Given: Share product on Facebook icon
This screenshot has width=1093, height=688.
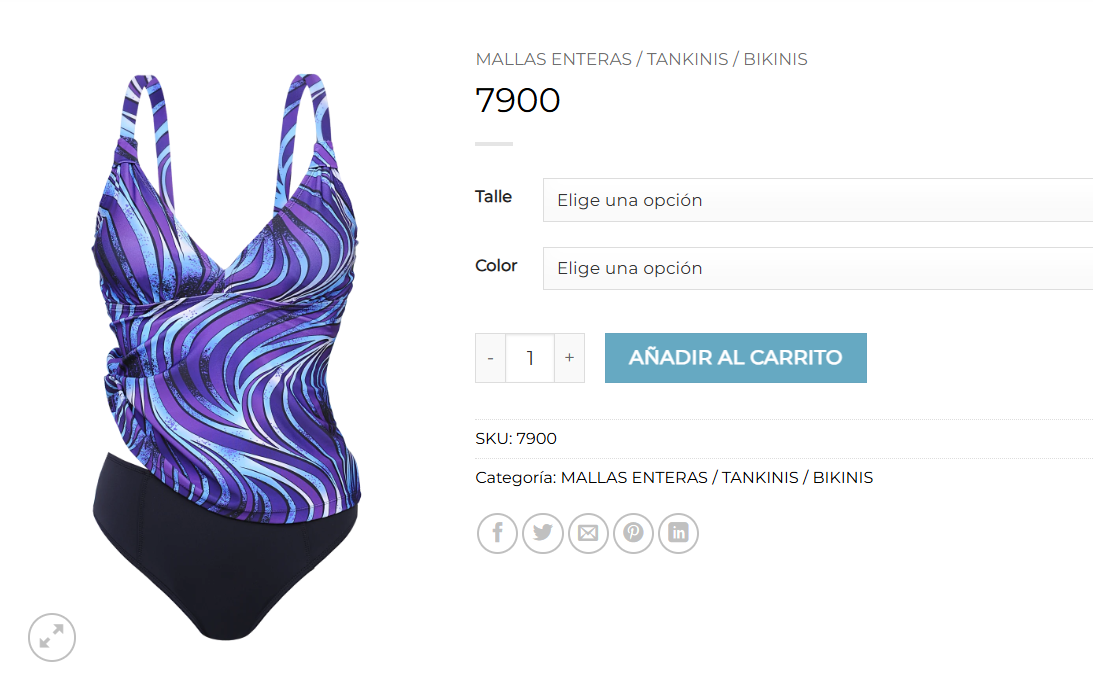Looking at the screenshot, I should point(497,533).
